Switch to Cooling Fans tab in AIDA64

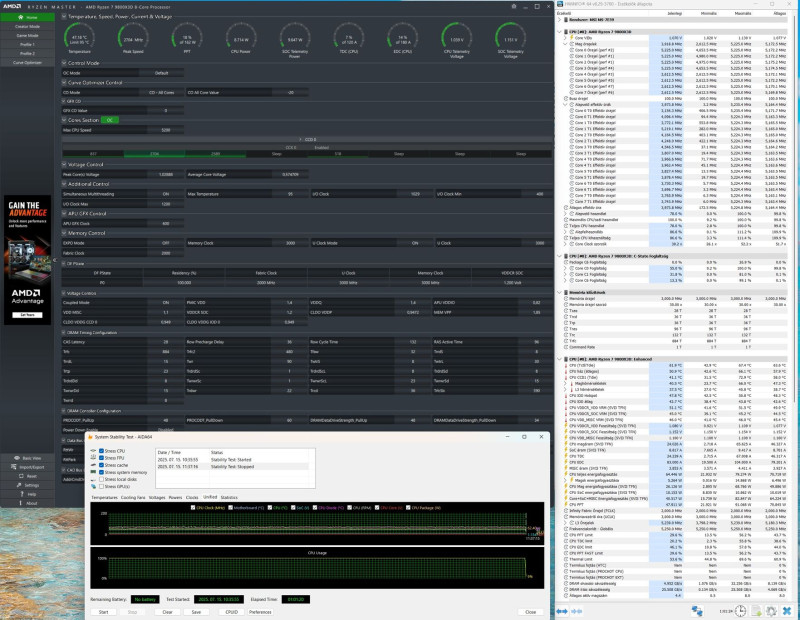(133, 498)
